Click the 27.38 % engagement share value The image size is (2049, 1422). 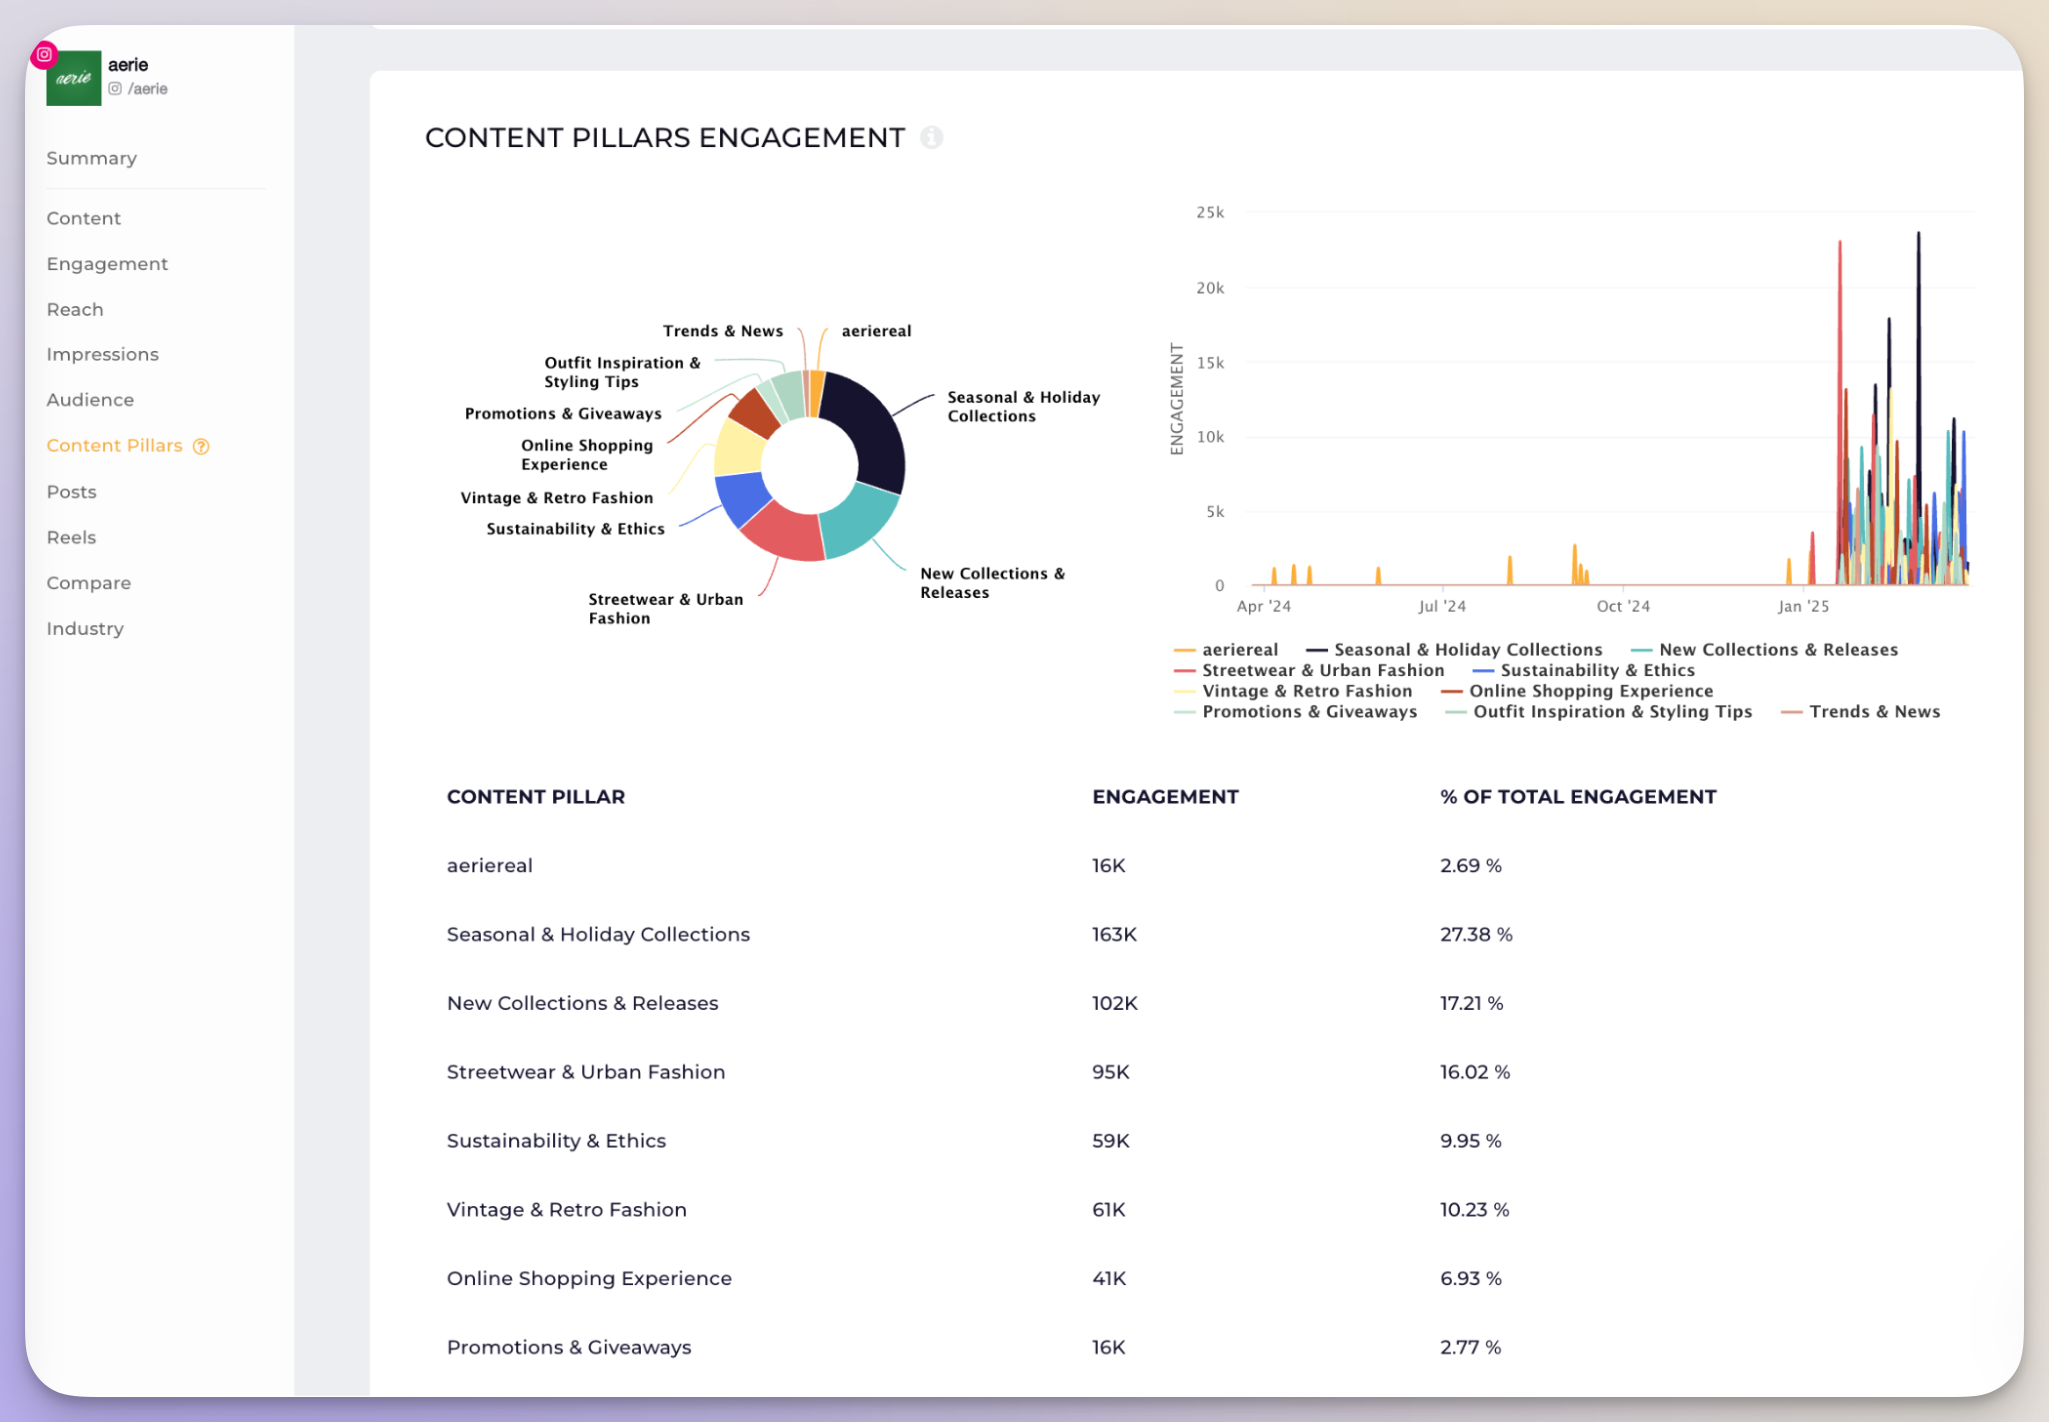tap(1476, 935)
